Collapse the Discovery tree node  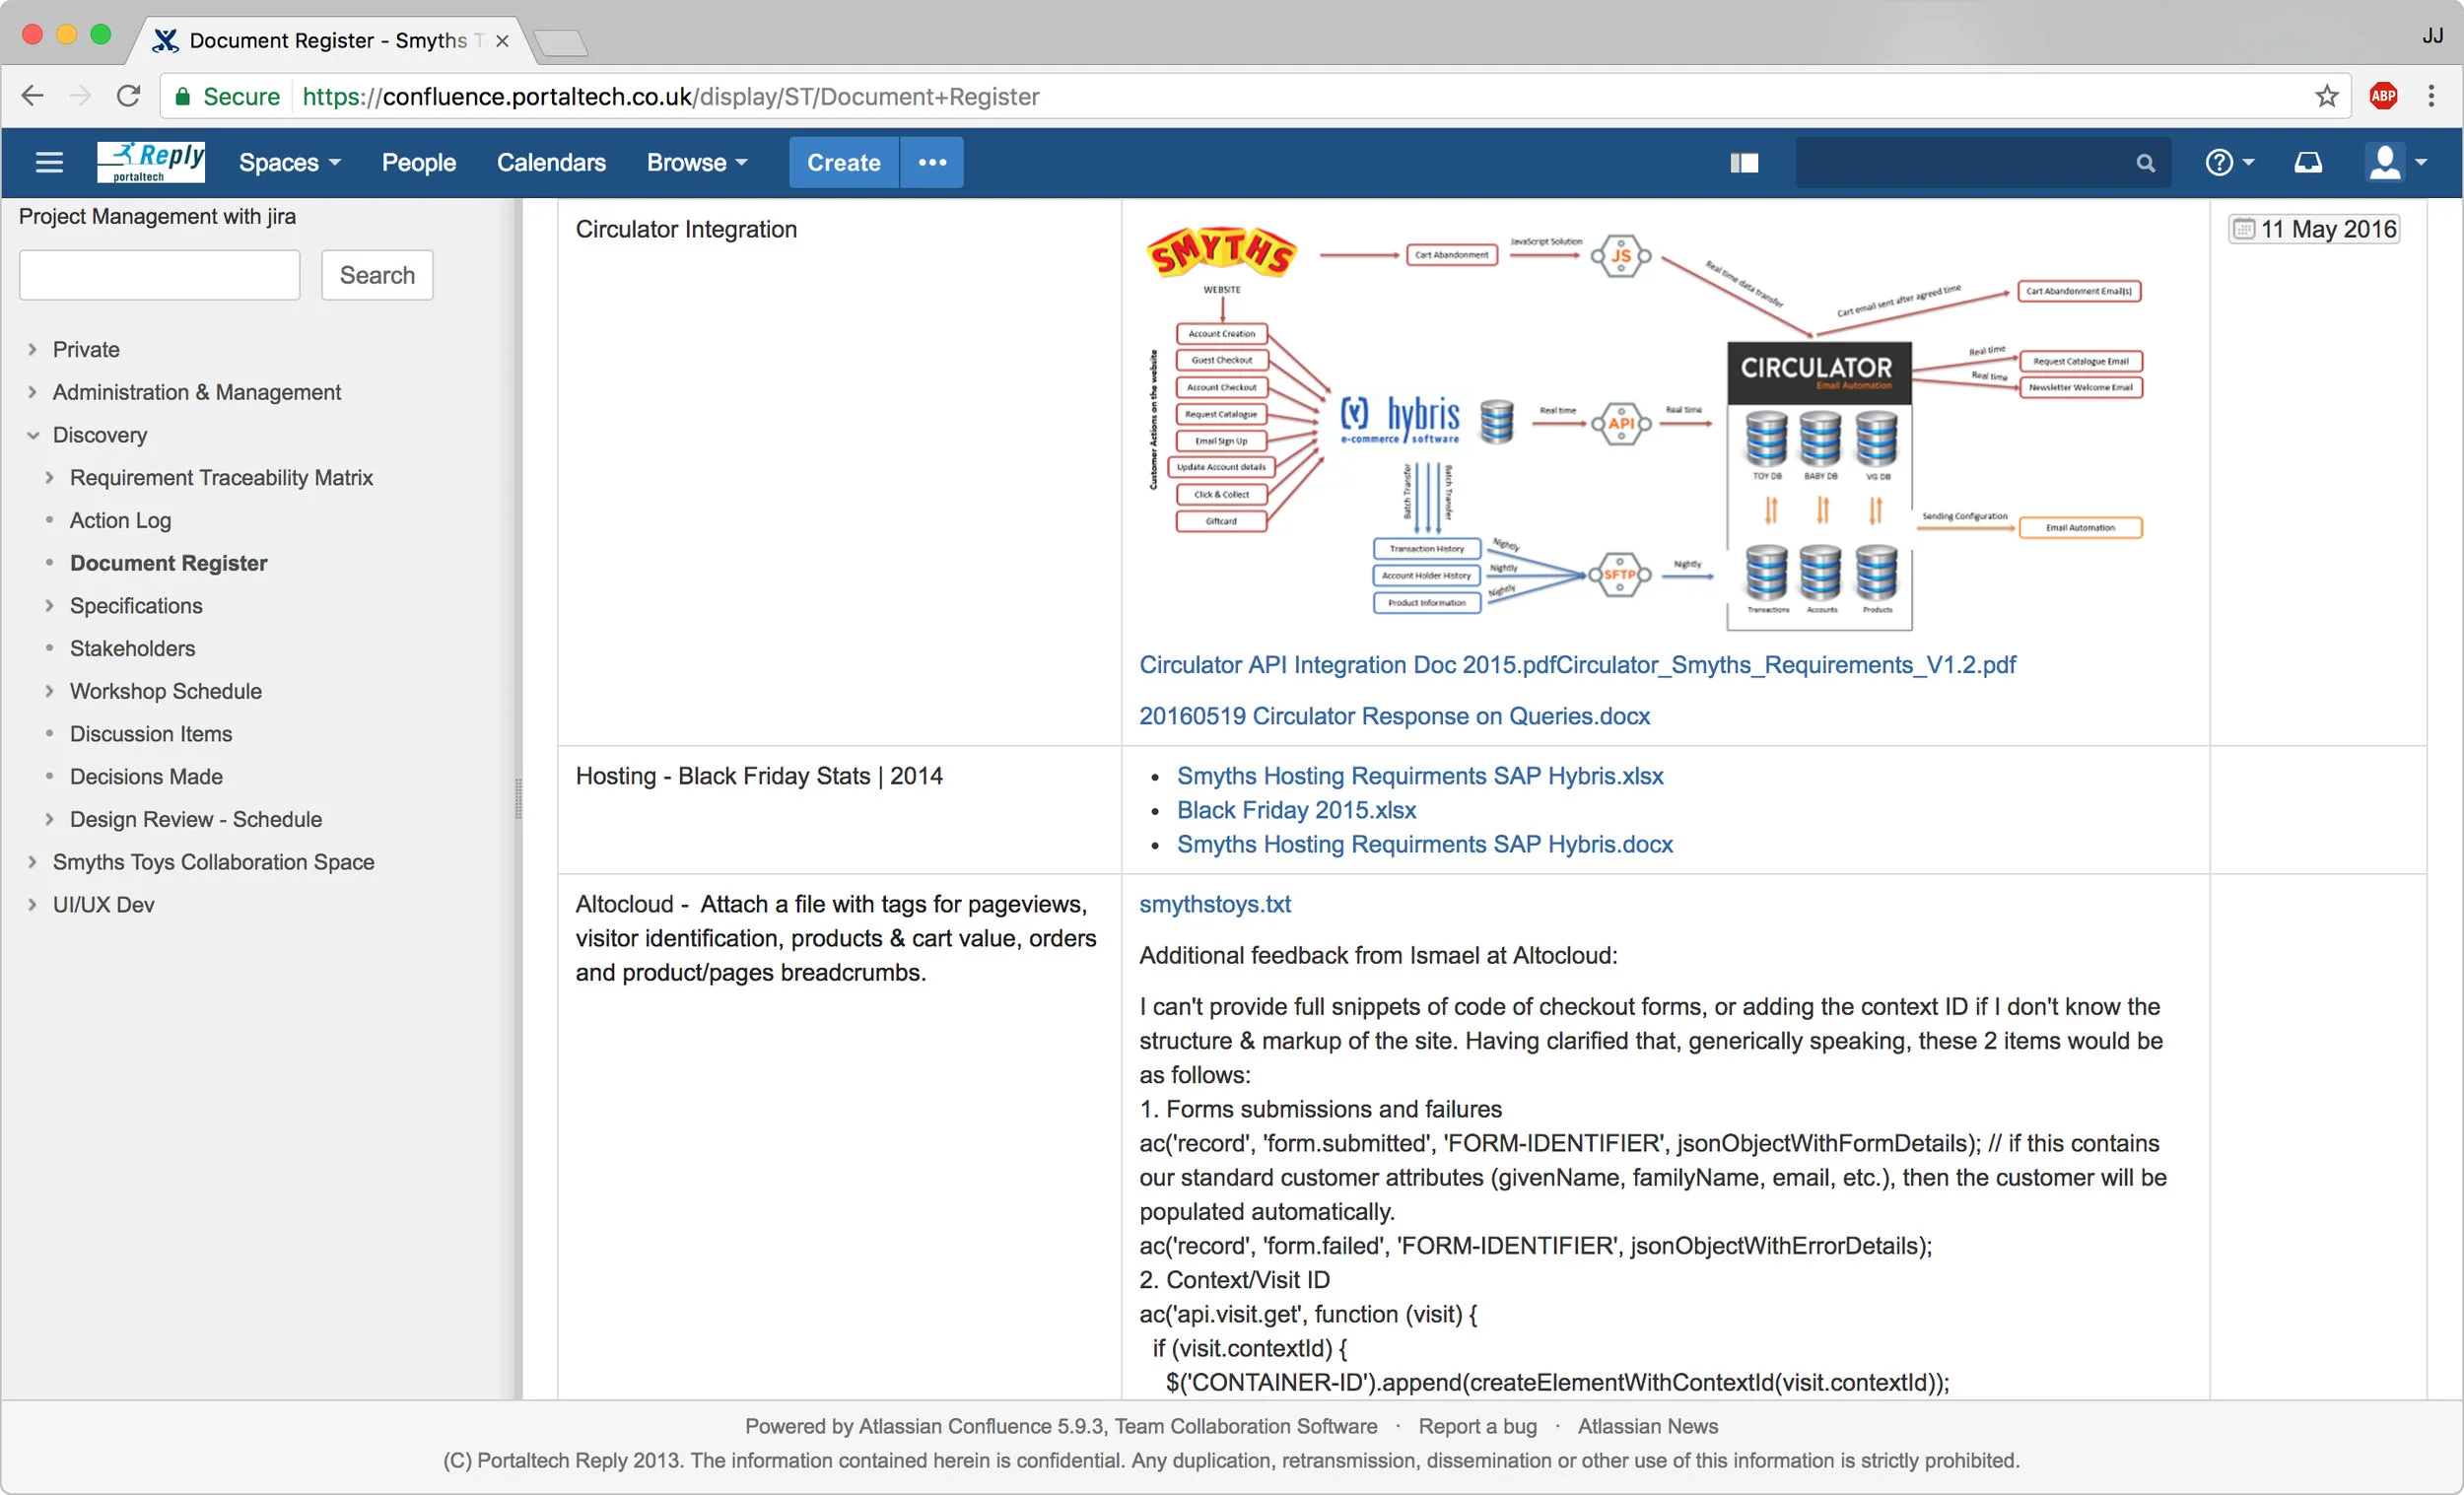coord(32,435)
